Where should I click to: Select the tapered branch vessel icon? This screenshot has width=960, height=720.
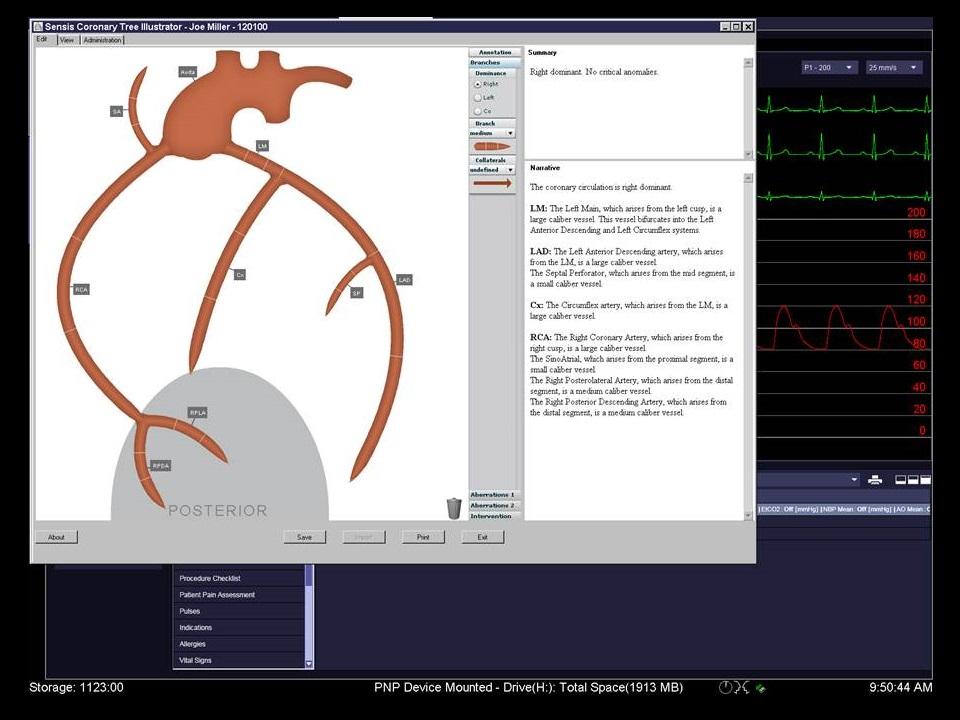coord(492,147)
